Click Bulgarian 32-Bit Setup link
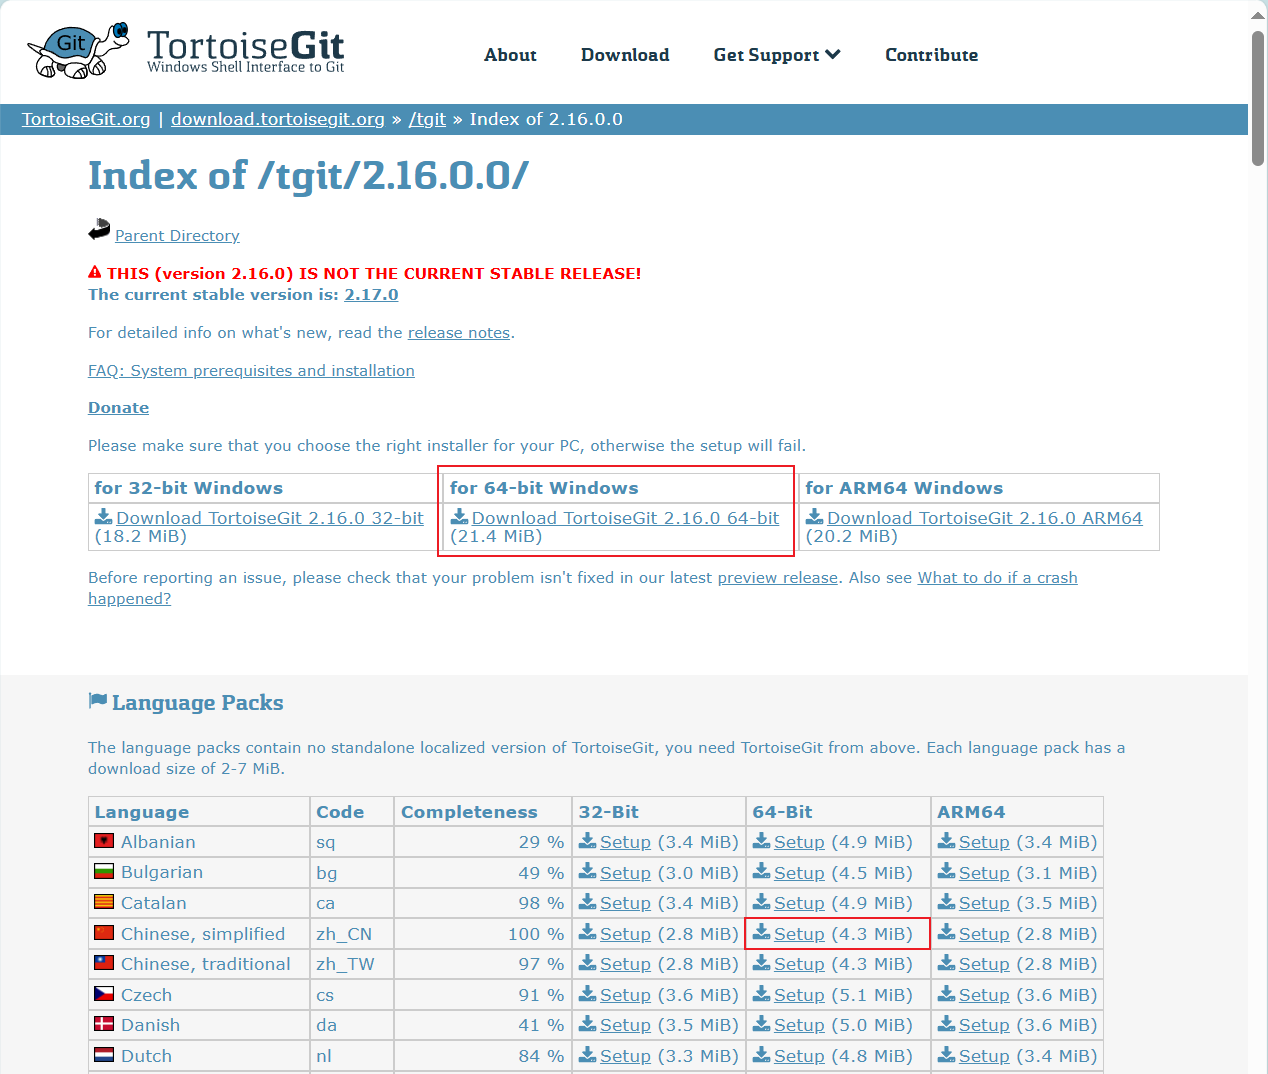1268x1074 pixels. click(625, 873)
